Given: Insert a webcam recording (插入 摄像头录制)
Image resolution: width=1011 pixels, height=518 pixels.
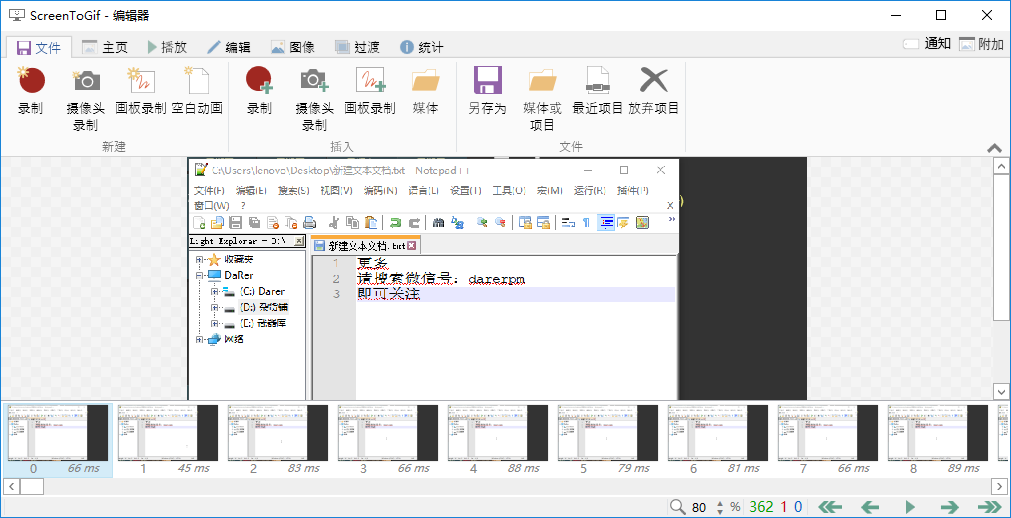Looking at the screenshot, I should [314, 99].
